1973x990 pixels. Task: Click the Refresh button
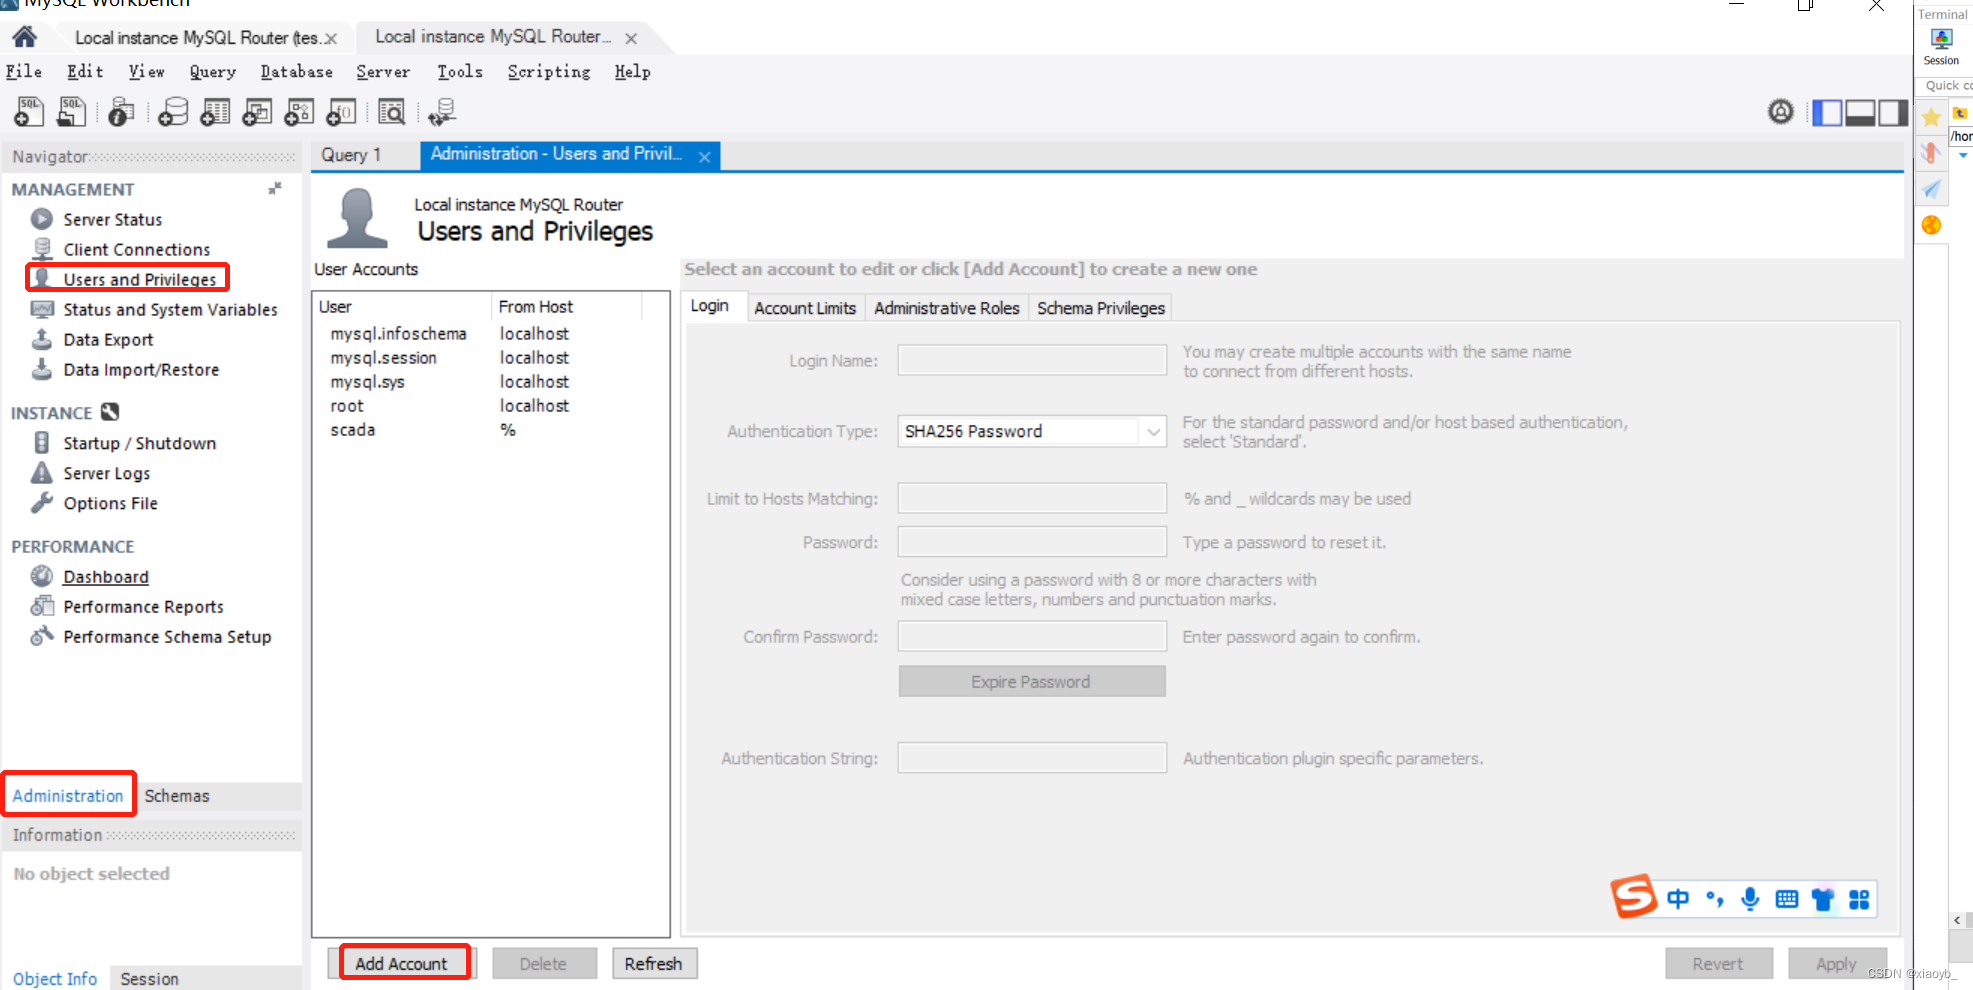pos(654,963)
